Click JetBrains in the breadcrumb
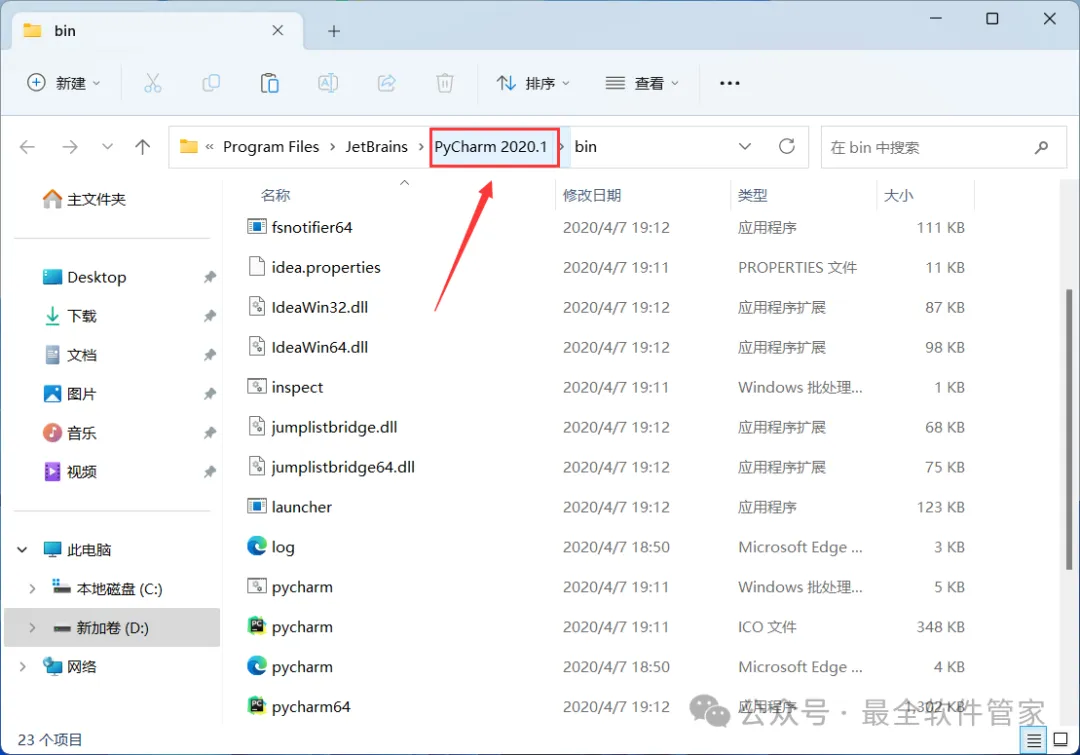Screen dimensions: 1080x755 coord(377,147)
